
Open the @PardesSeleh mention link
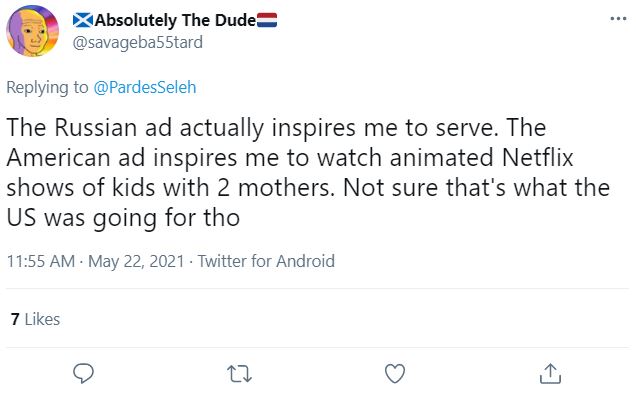(145, 88)
